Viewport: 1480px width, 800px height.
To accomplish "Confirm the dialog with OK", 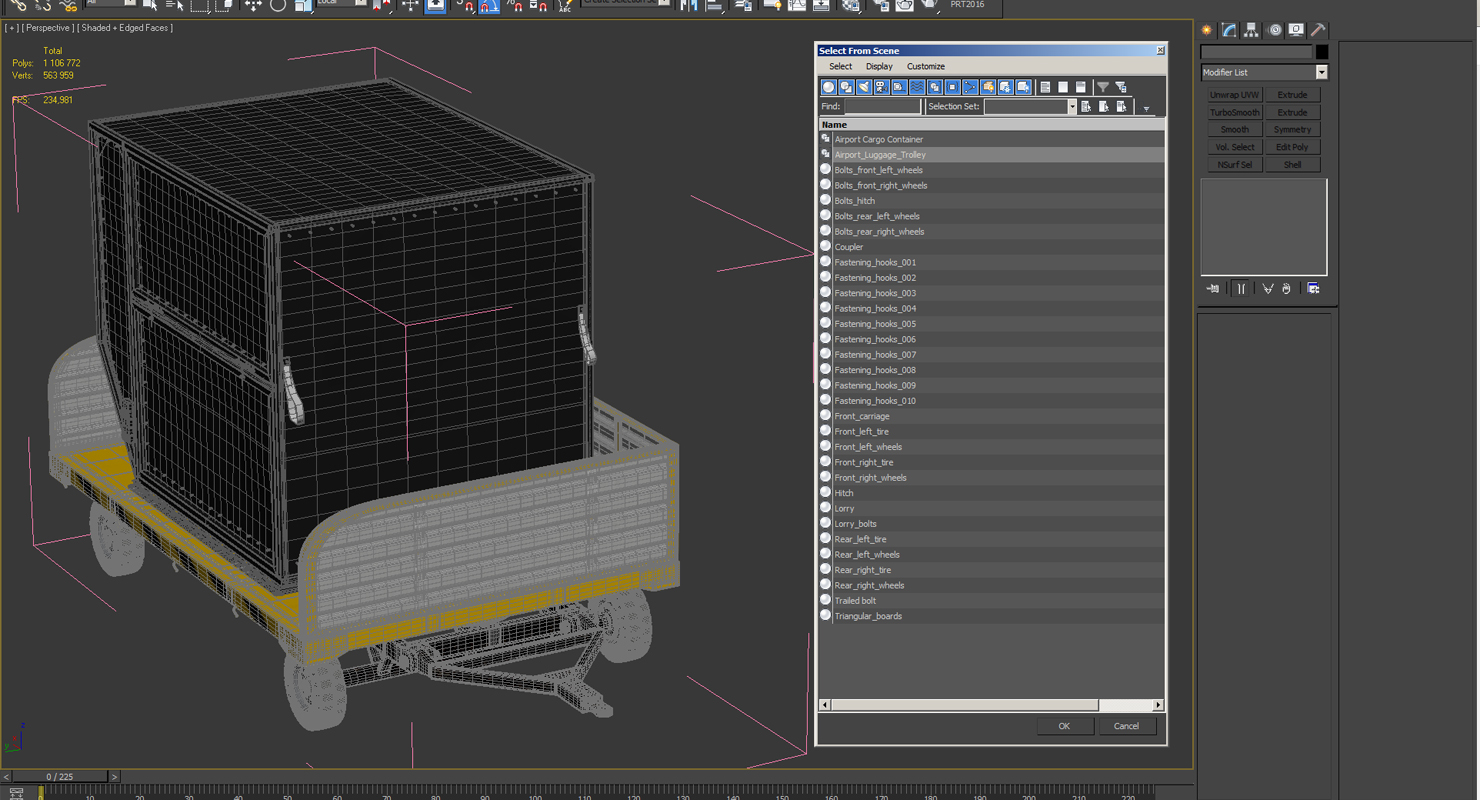I will click(1064, 726).
